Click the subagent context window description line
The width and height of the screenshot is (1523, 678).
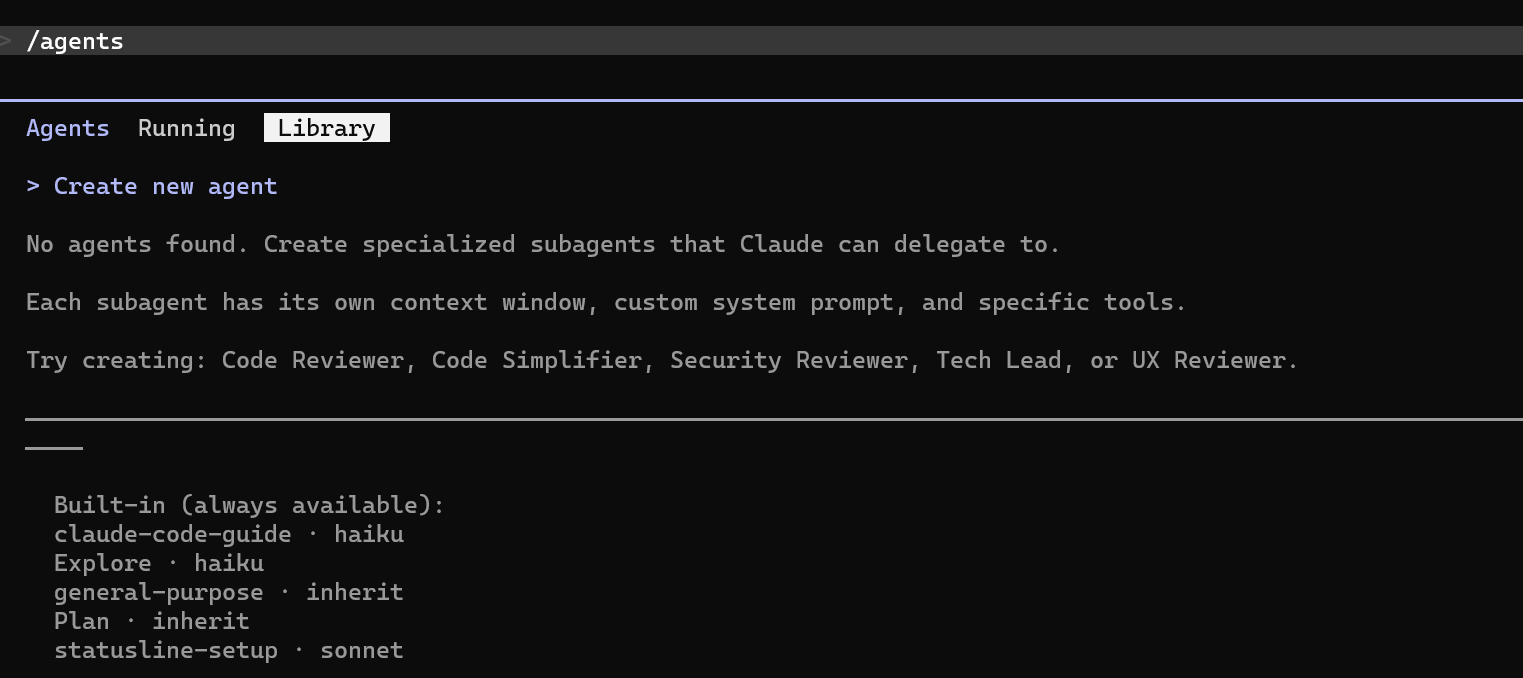click(x=606, y=302)
